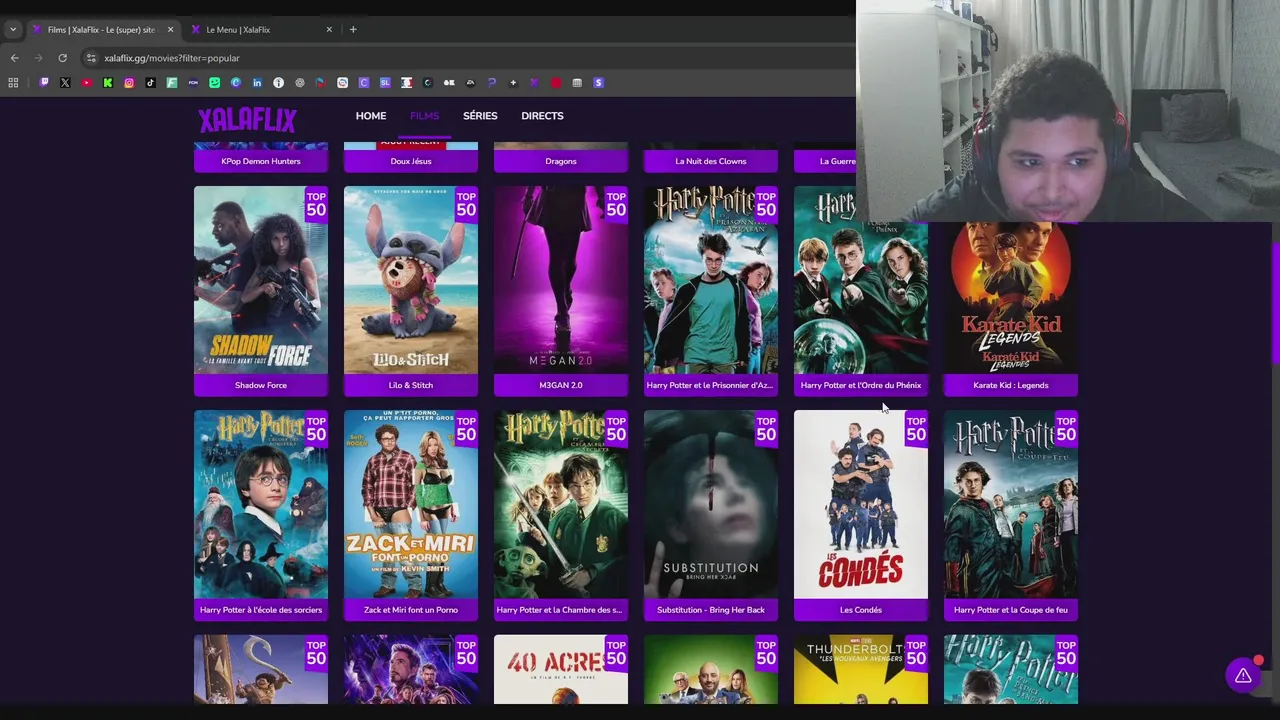Open the Substitution movie poster
1280x720 pixels.
[x=711, y=504]
